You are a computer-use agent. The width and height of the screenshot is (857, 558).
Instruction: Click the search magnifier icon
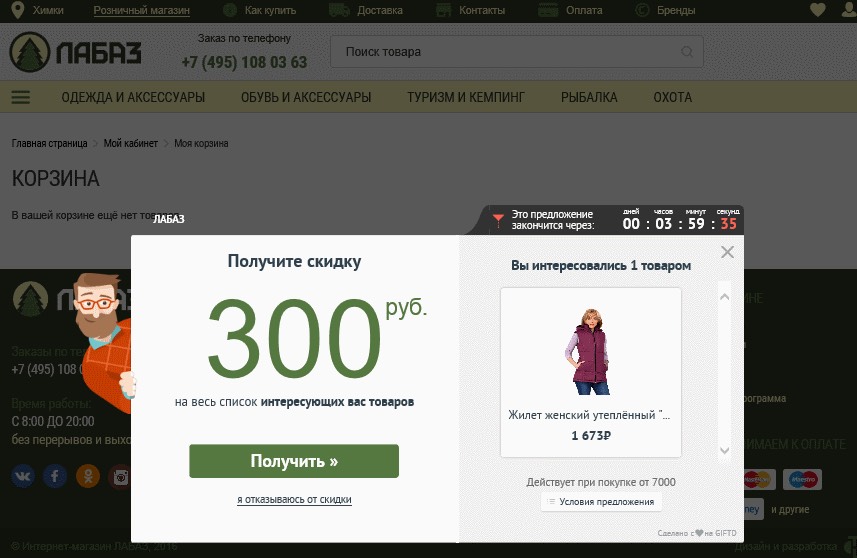coord(687,52)
